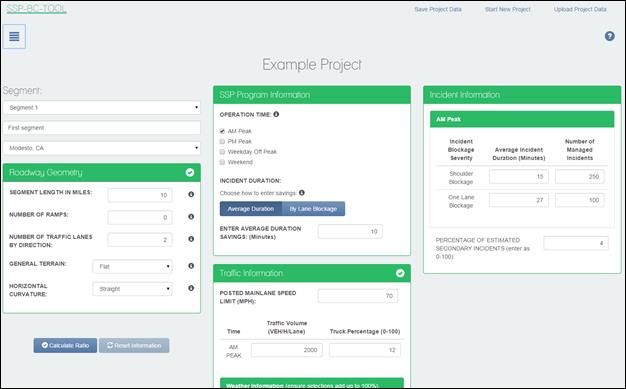
Task: Show info for Number of Traffic Lanes
Action: point(191,239)
